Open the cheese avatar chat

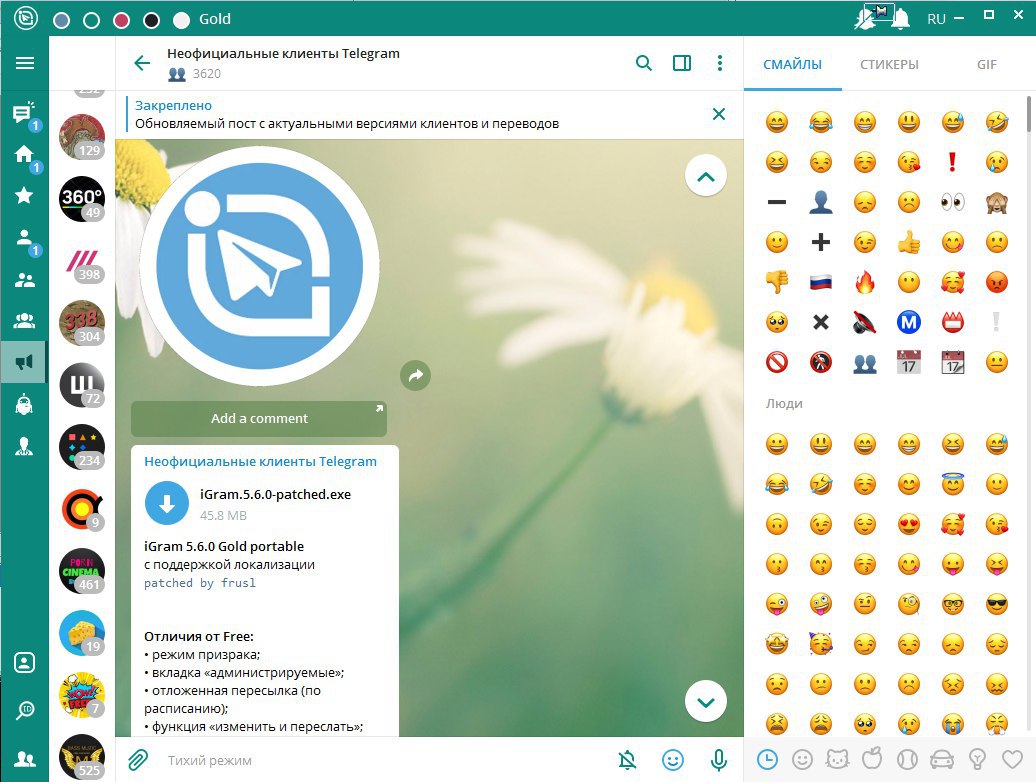pyautogui.click(x=82, y=633)
